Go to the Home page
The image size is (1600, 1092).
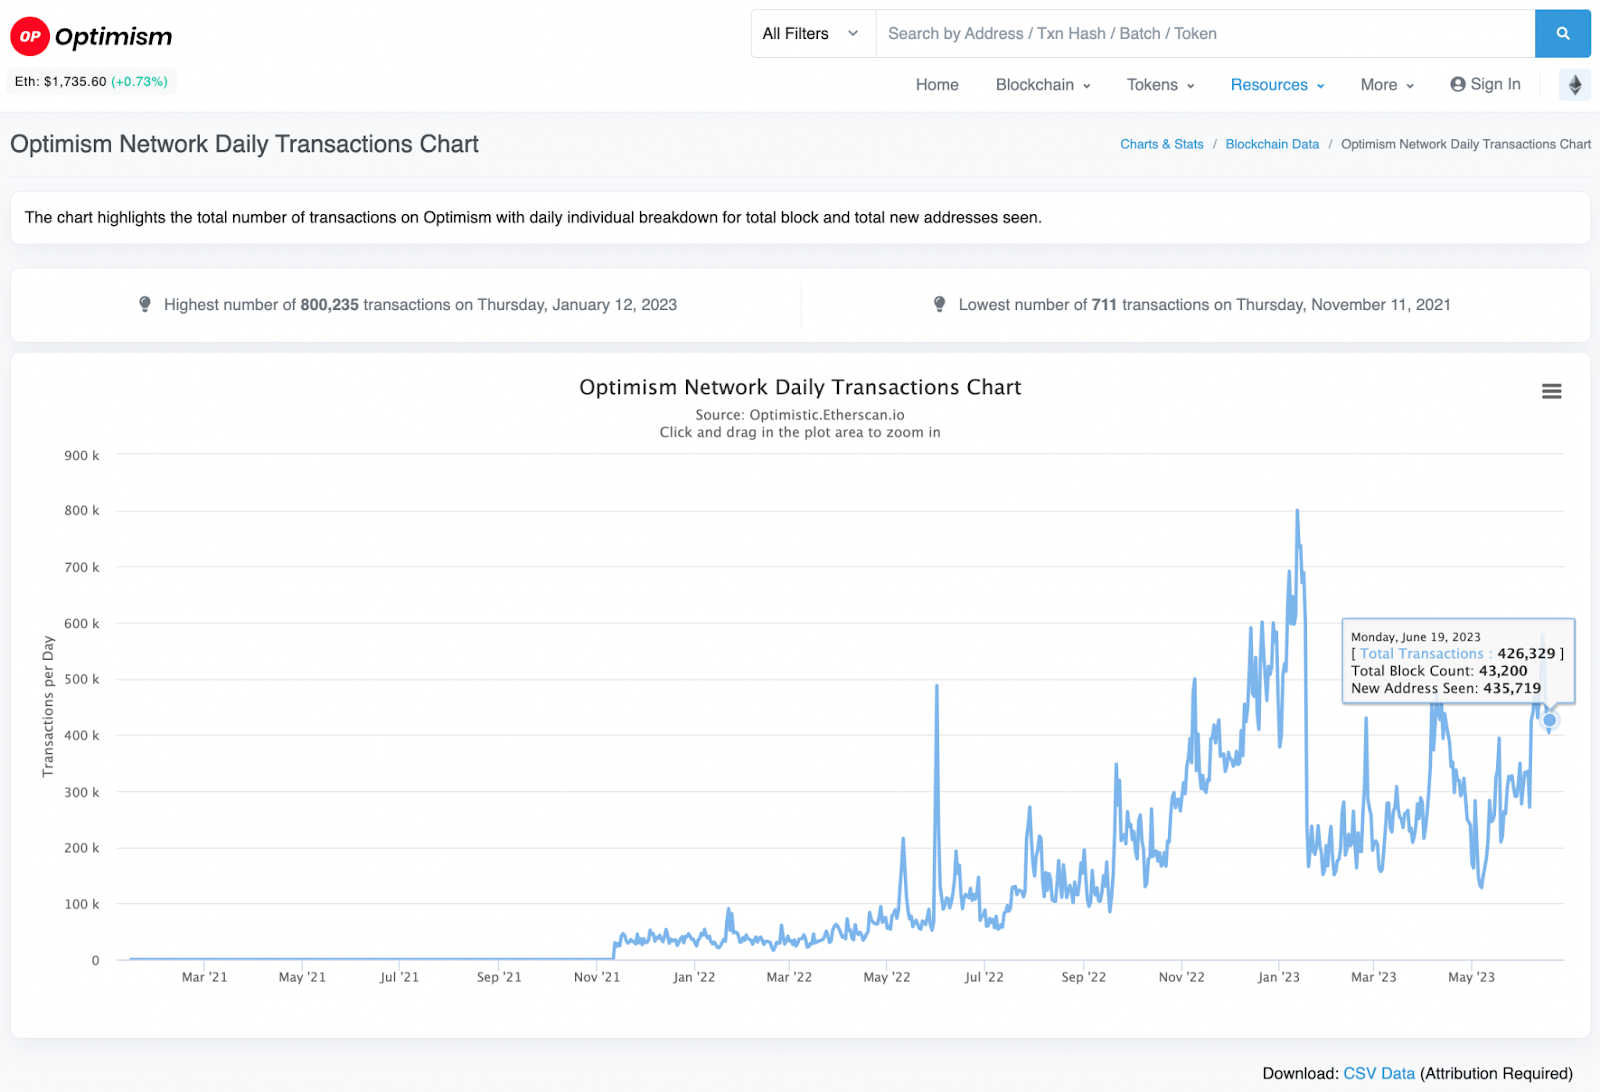[x=937, y=85]
